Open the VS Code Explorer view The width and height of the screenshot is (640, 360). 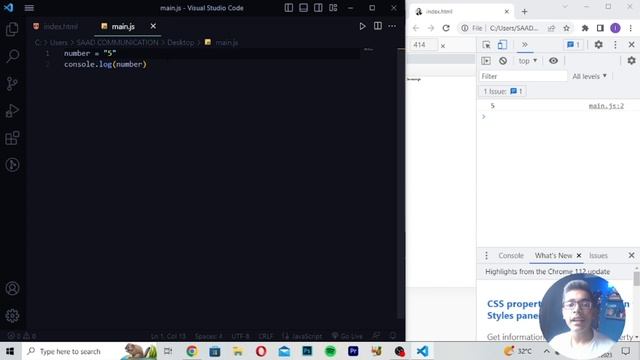(x=12, y=29)
